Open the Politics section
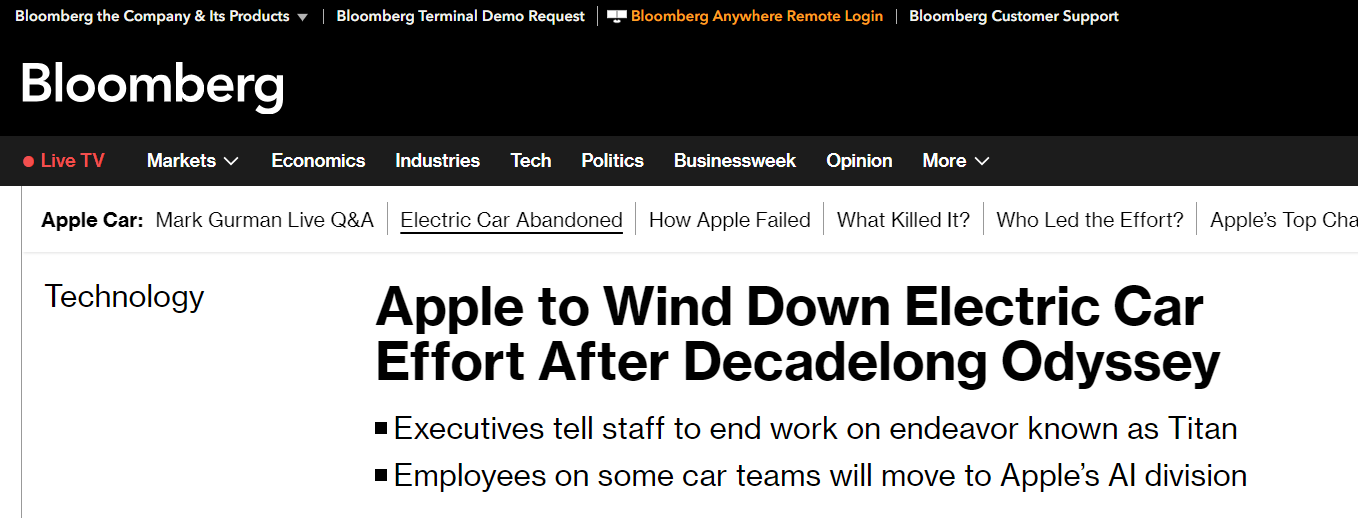The width and height of the screenshot is (1358, 518). (x=612, y=161)
